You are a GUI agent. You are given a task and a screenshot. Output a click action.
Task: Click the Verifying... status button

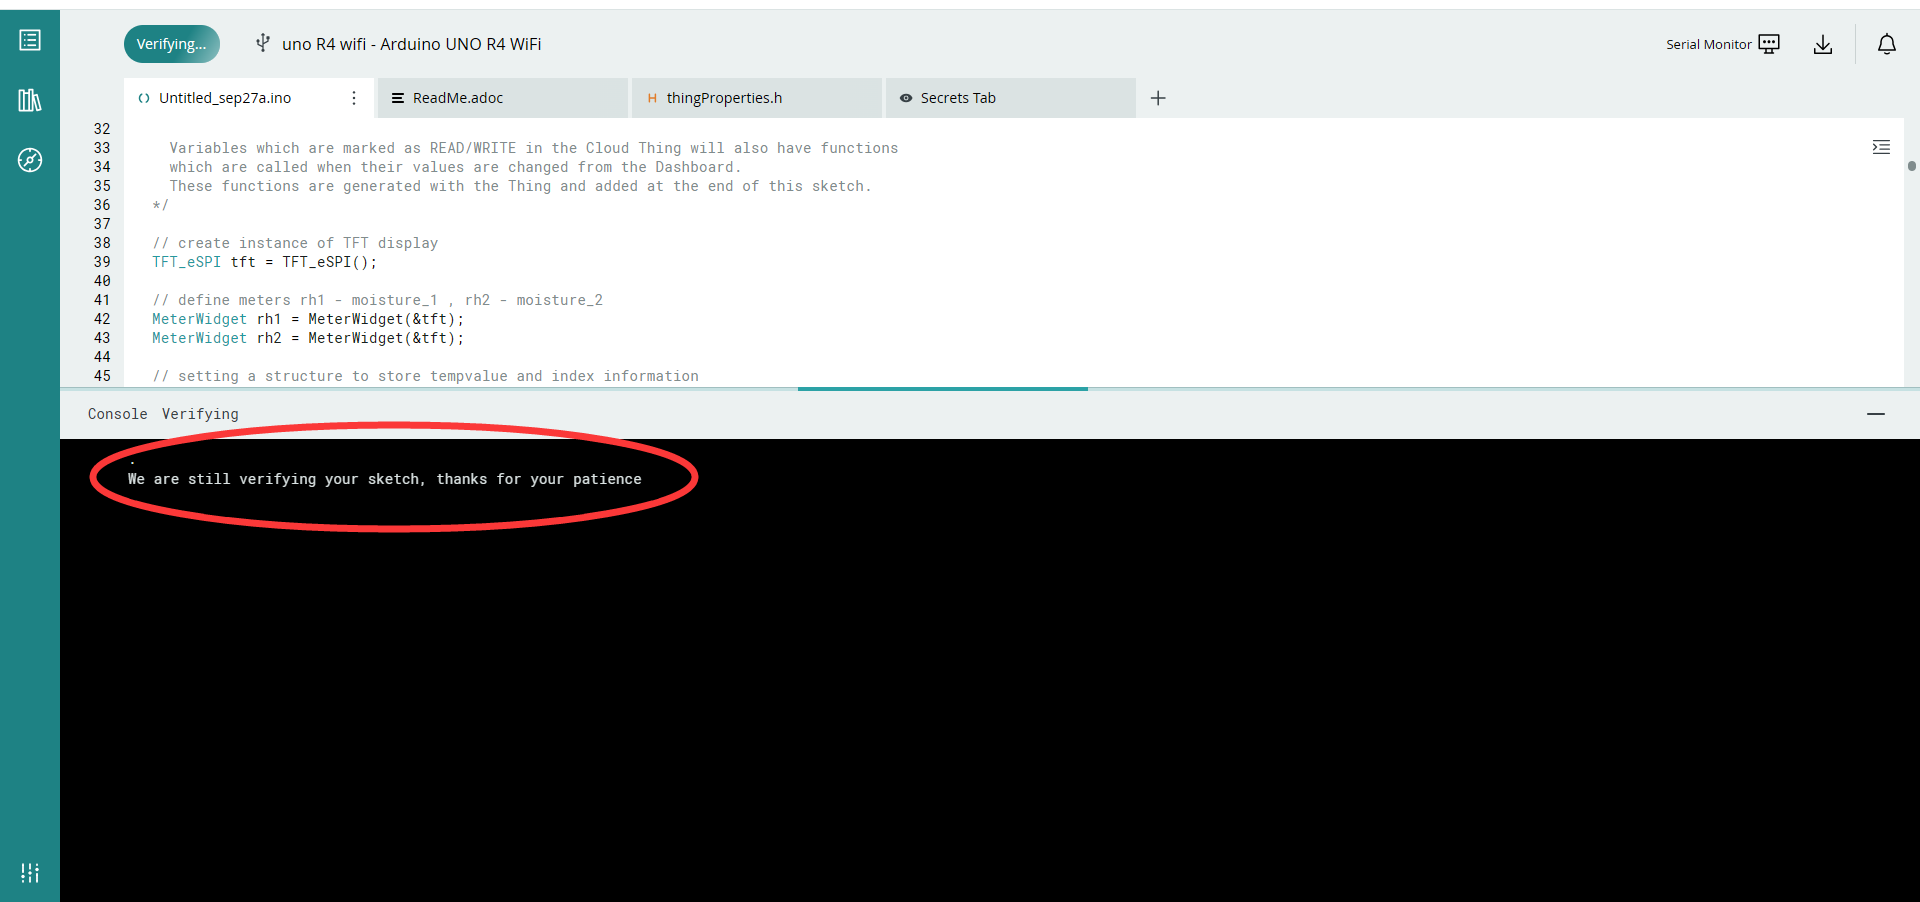click(x=172, y=44)
